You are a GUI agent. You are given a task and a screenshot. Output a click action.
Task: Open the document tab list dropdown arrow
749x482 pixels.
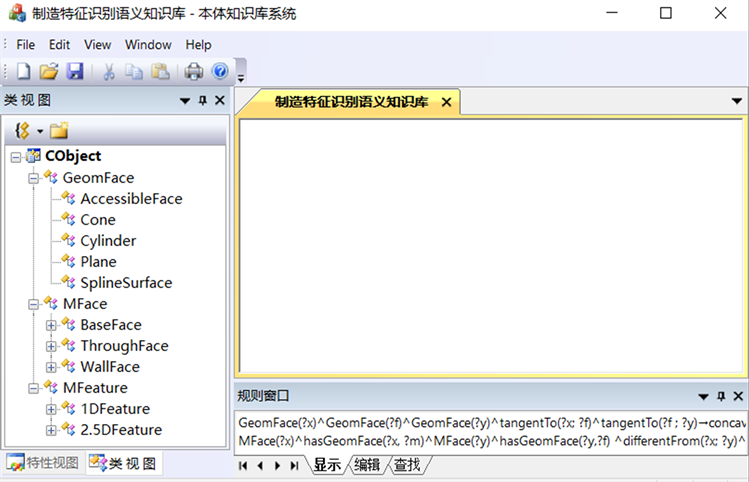[x=737, y=102]
